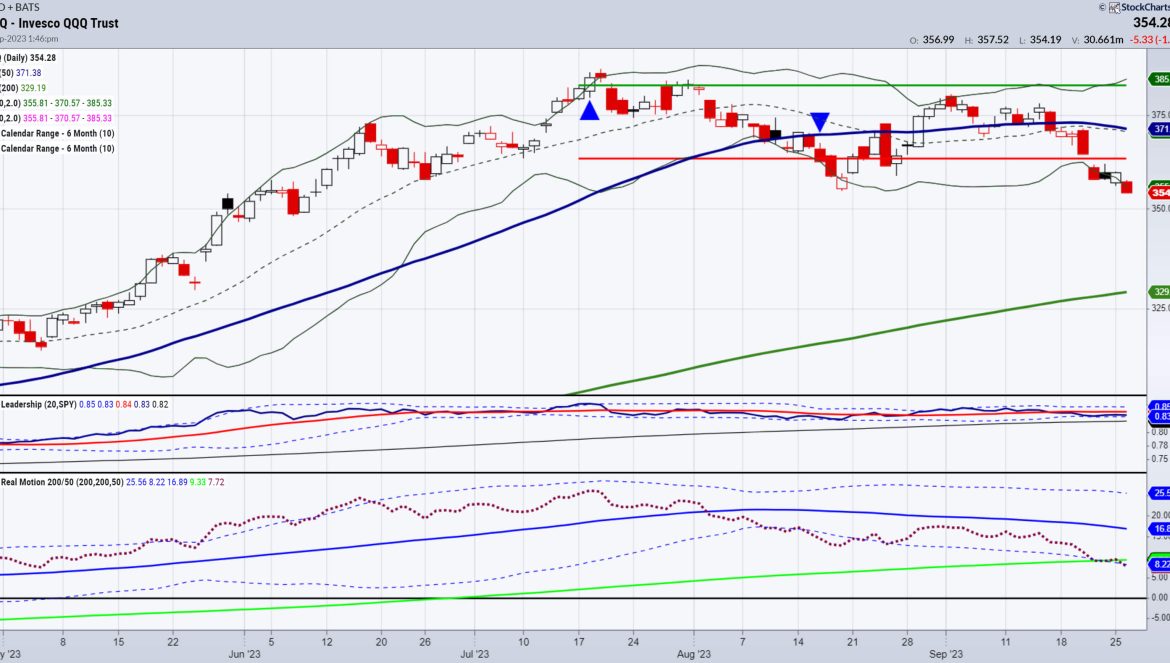Click the red '-5.33' change value

pyautogui.click(x=1142, y=40)
